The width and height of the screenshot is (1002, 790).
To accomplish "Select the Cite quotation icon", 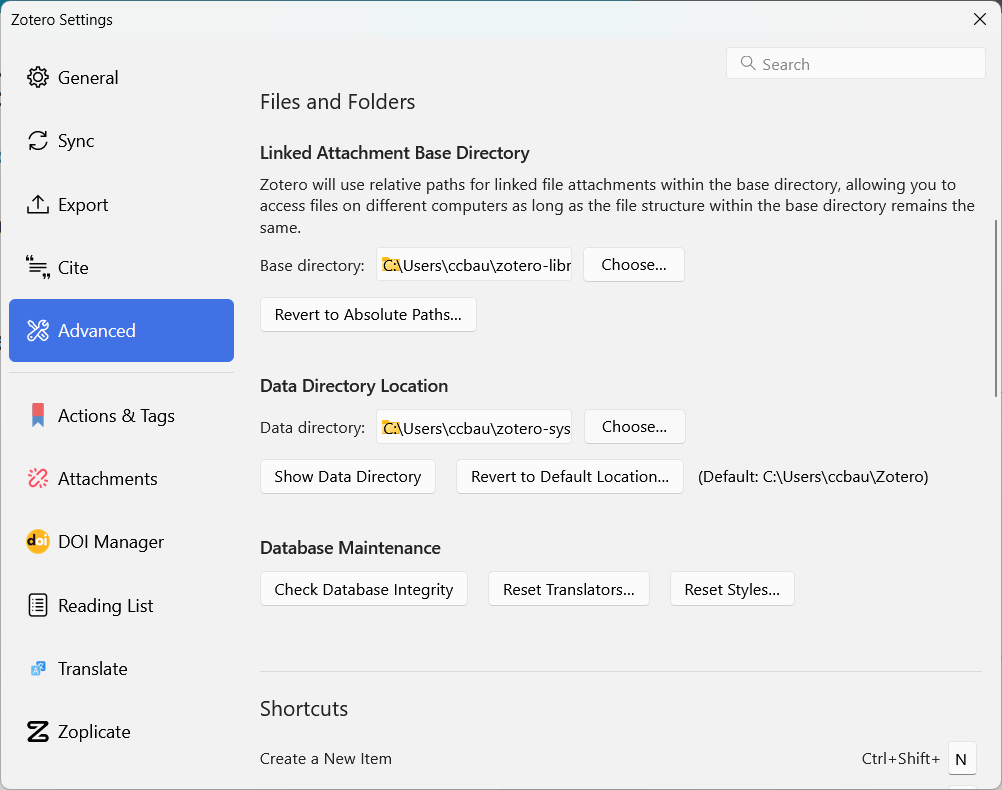I will point(38,268).
